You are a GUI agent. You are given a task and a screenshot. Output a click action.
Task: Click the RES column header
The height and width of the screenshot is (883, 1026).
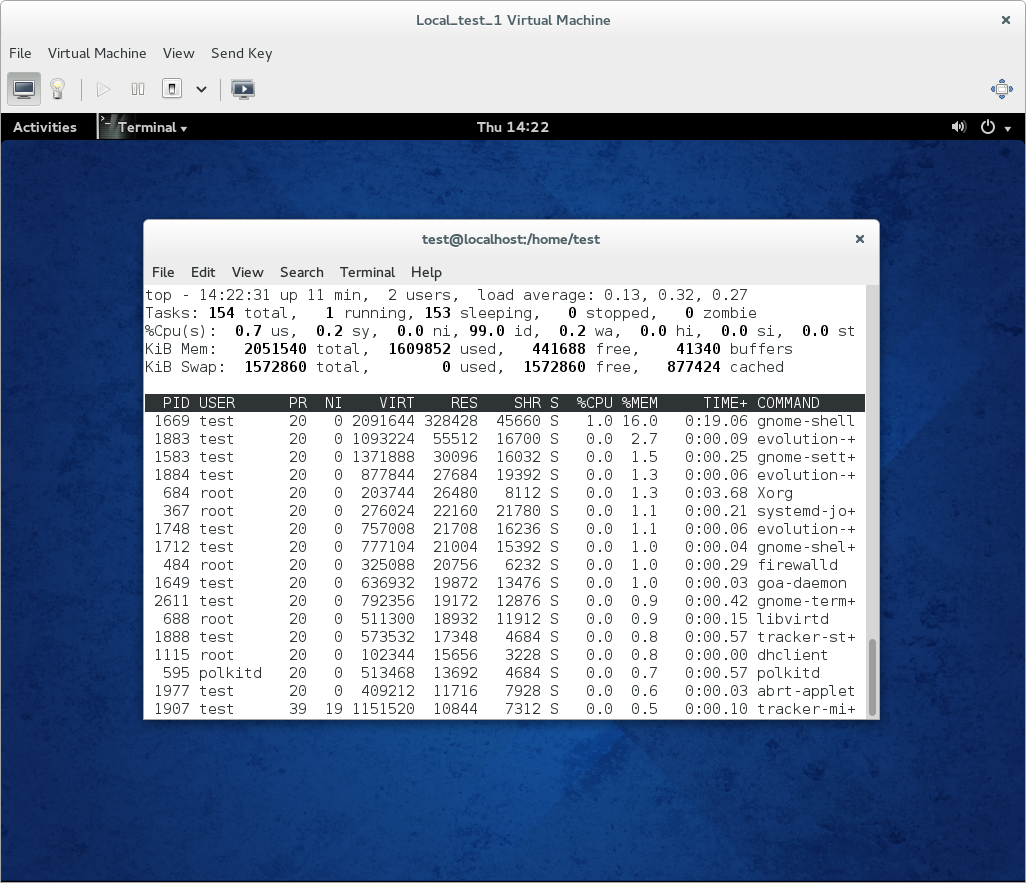(464, 403)
